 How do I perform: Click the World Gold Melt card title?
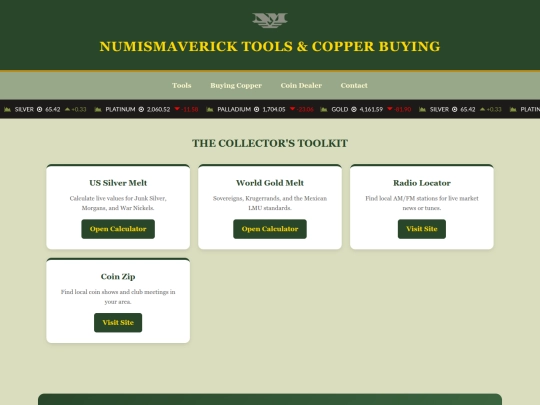270,183
